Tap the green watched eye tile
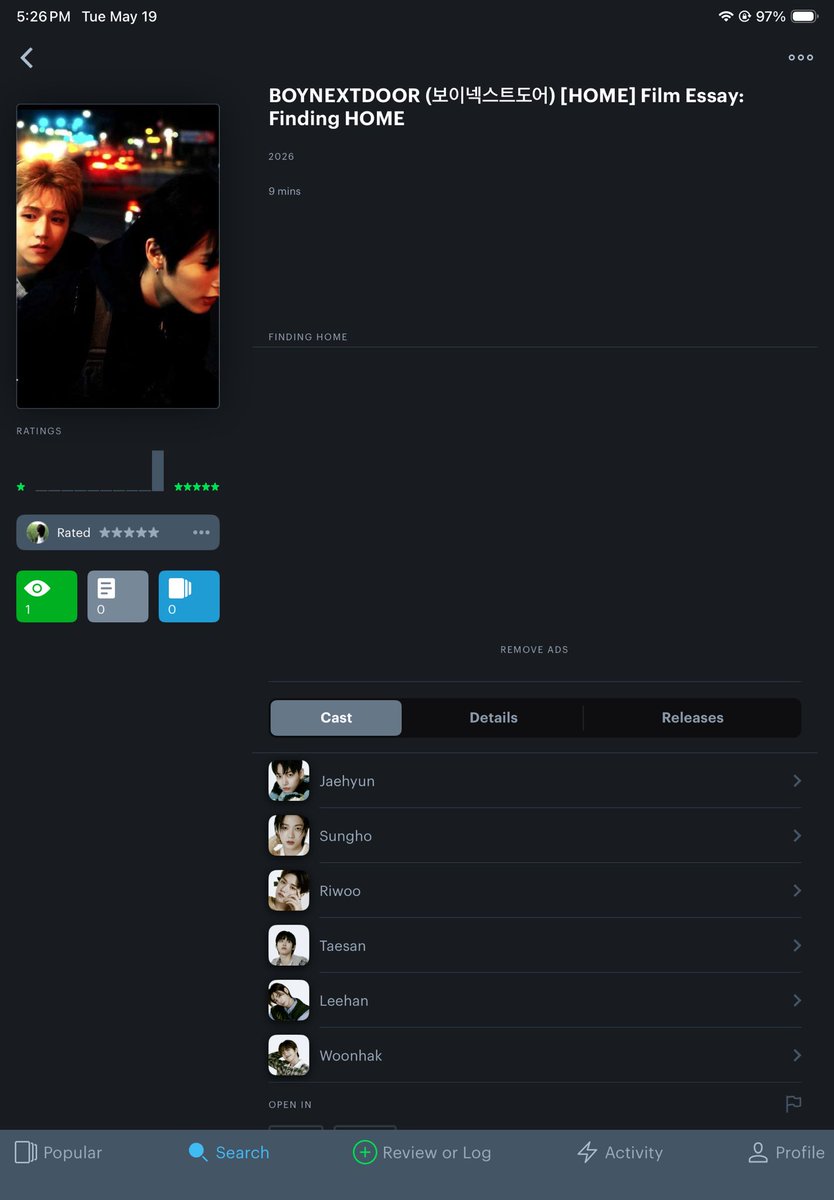Image resolution: width=834 pixels, height=1200 pixels. click(46, 596)
